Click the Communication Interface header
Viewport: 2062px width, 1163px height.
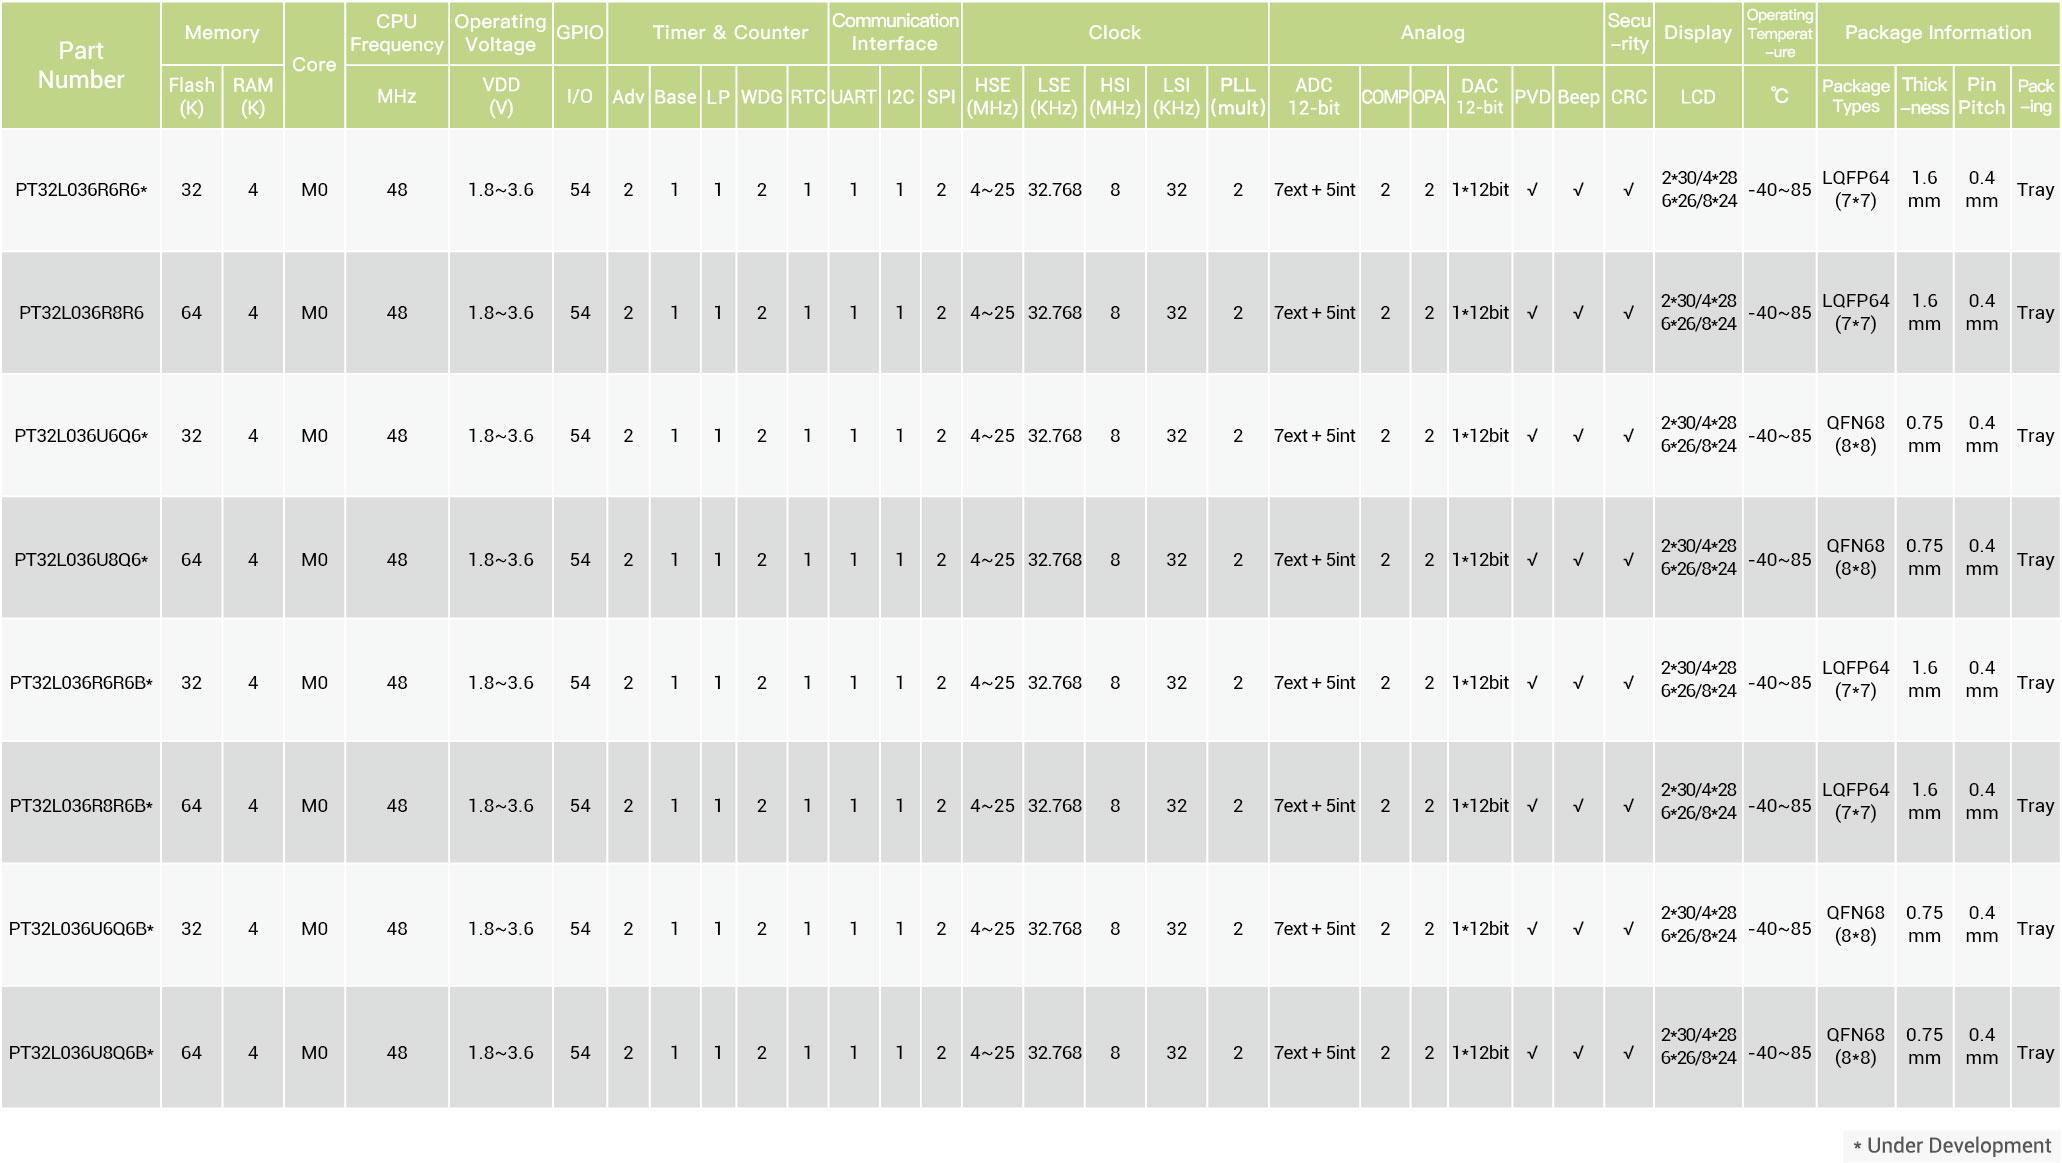coord(895,33)
